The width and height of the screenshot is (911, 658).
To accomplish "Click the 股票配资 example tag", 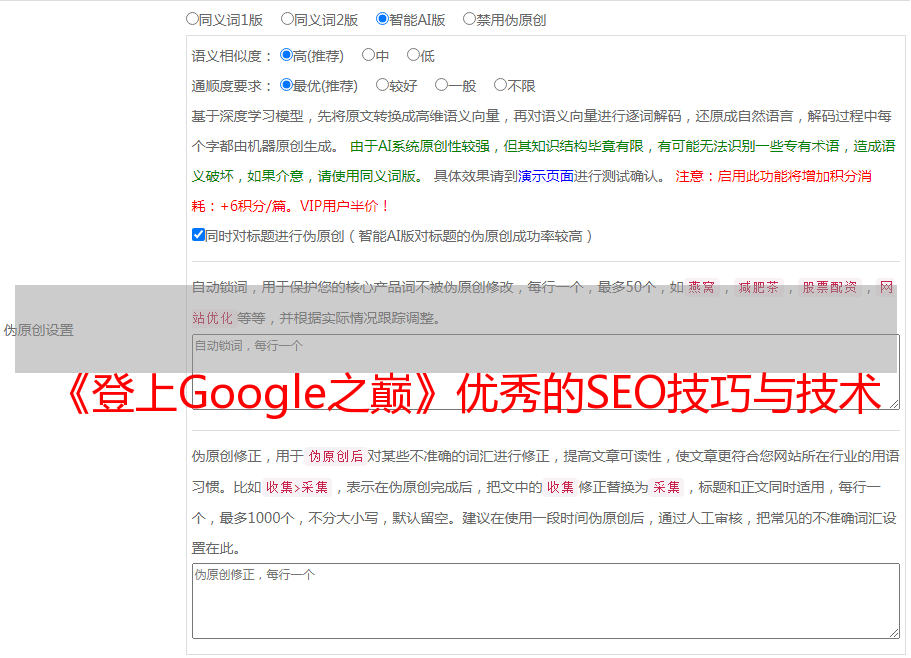I will coord(830,287).
